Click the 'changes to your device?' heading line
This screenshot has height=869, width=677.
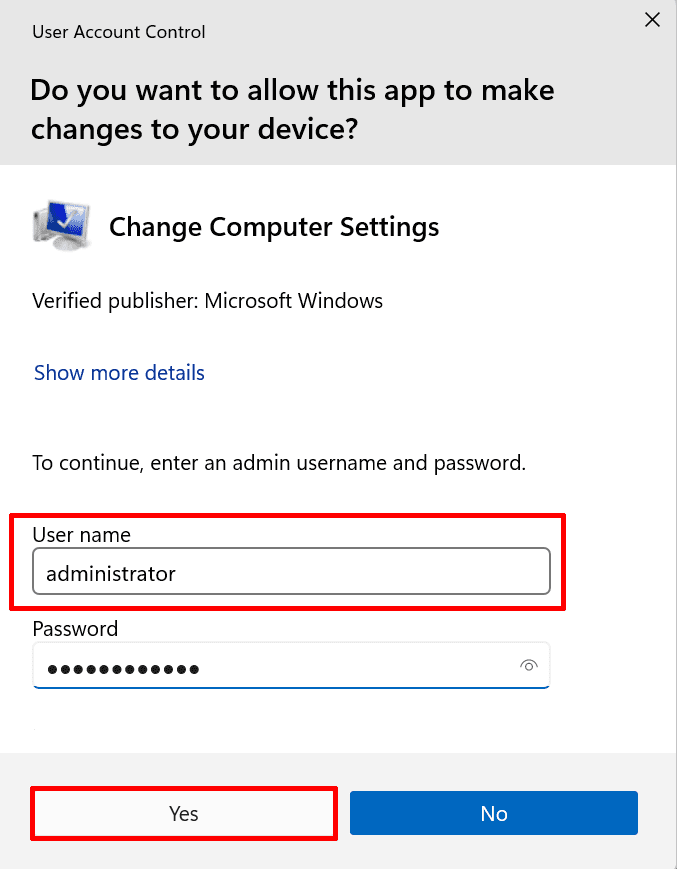[x=194, y=130]
